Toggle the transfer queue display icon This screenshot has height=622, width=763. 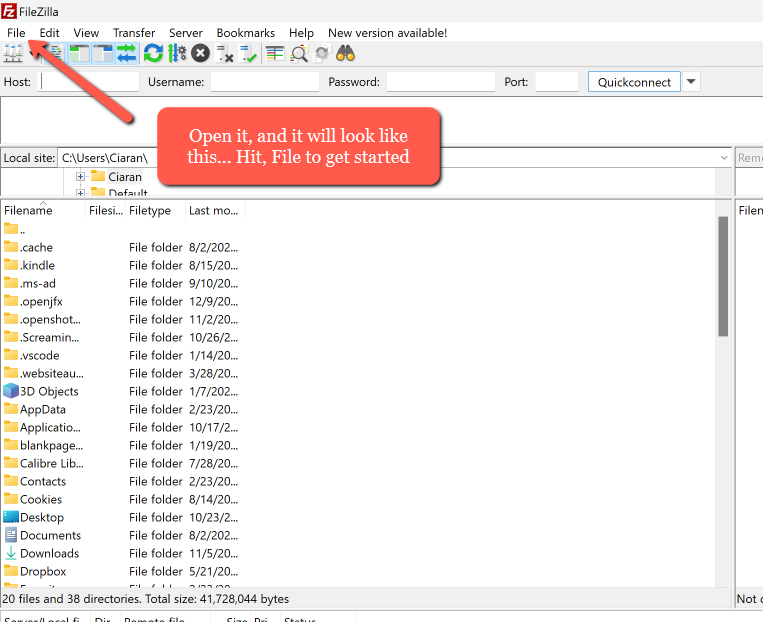pos(127,53)
